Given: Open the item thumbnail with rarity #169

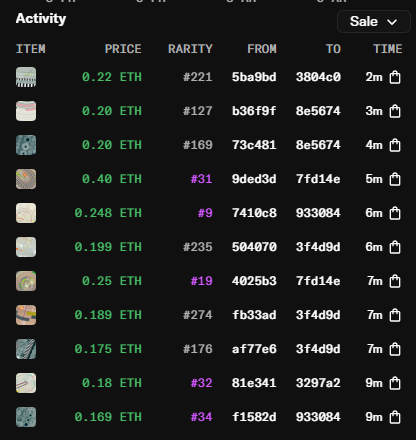Looking at the screenshot, I should tap(26, 145).
